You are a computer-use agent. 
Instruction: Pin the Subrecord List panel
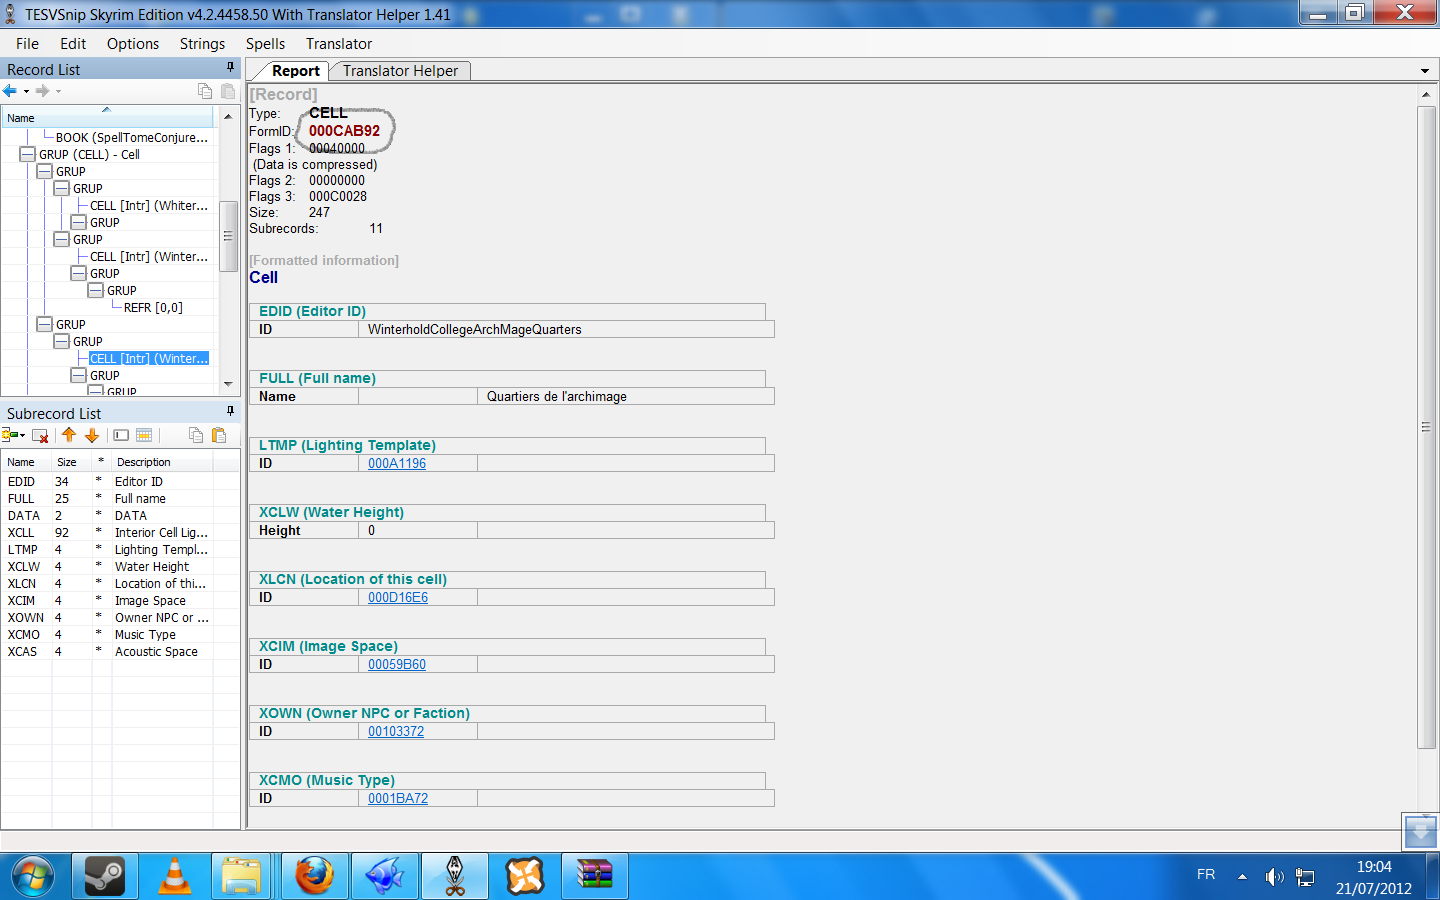pos(230,411)
